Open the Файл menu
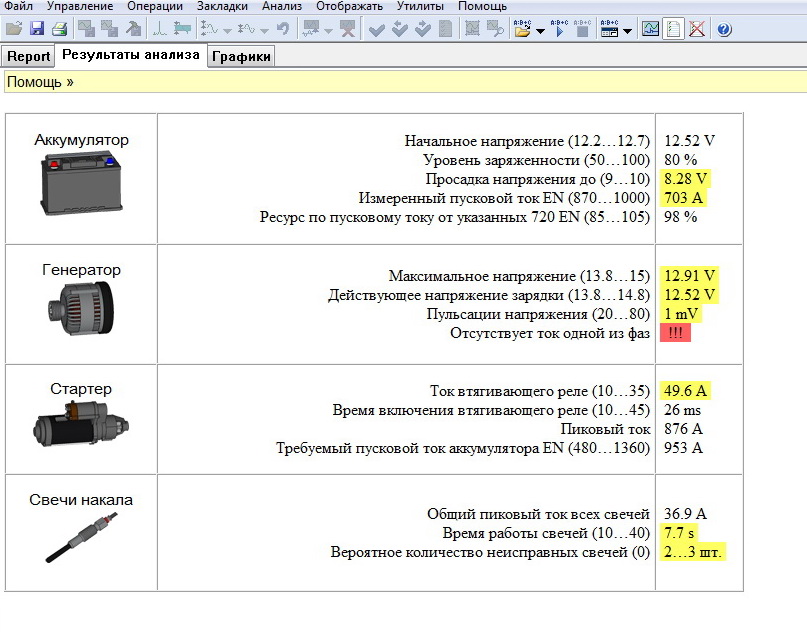This screenshot has width=807, height=632. click(x=19, y=7)
